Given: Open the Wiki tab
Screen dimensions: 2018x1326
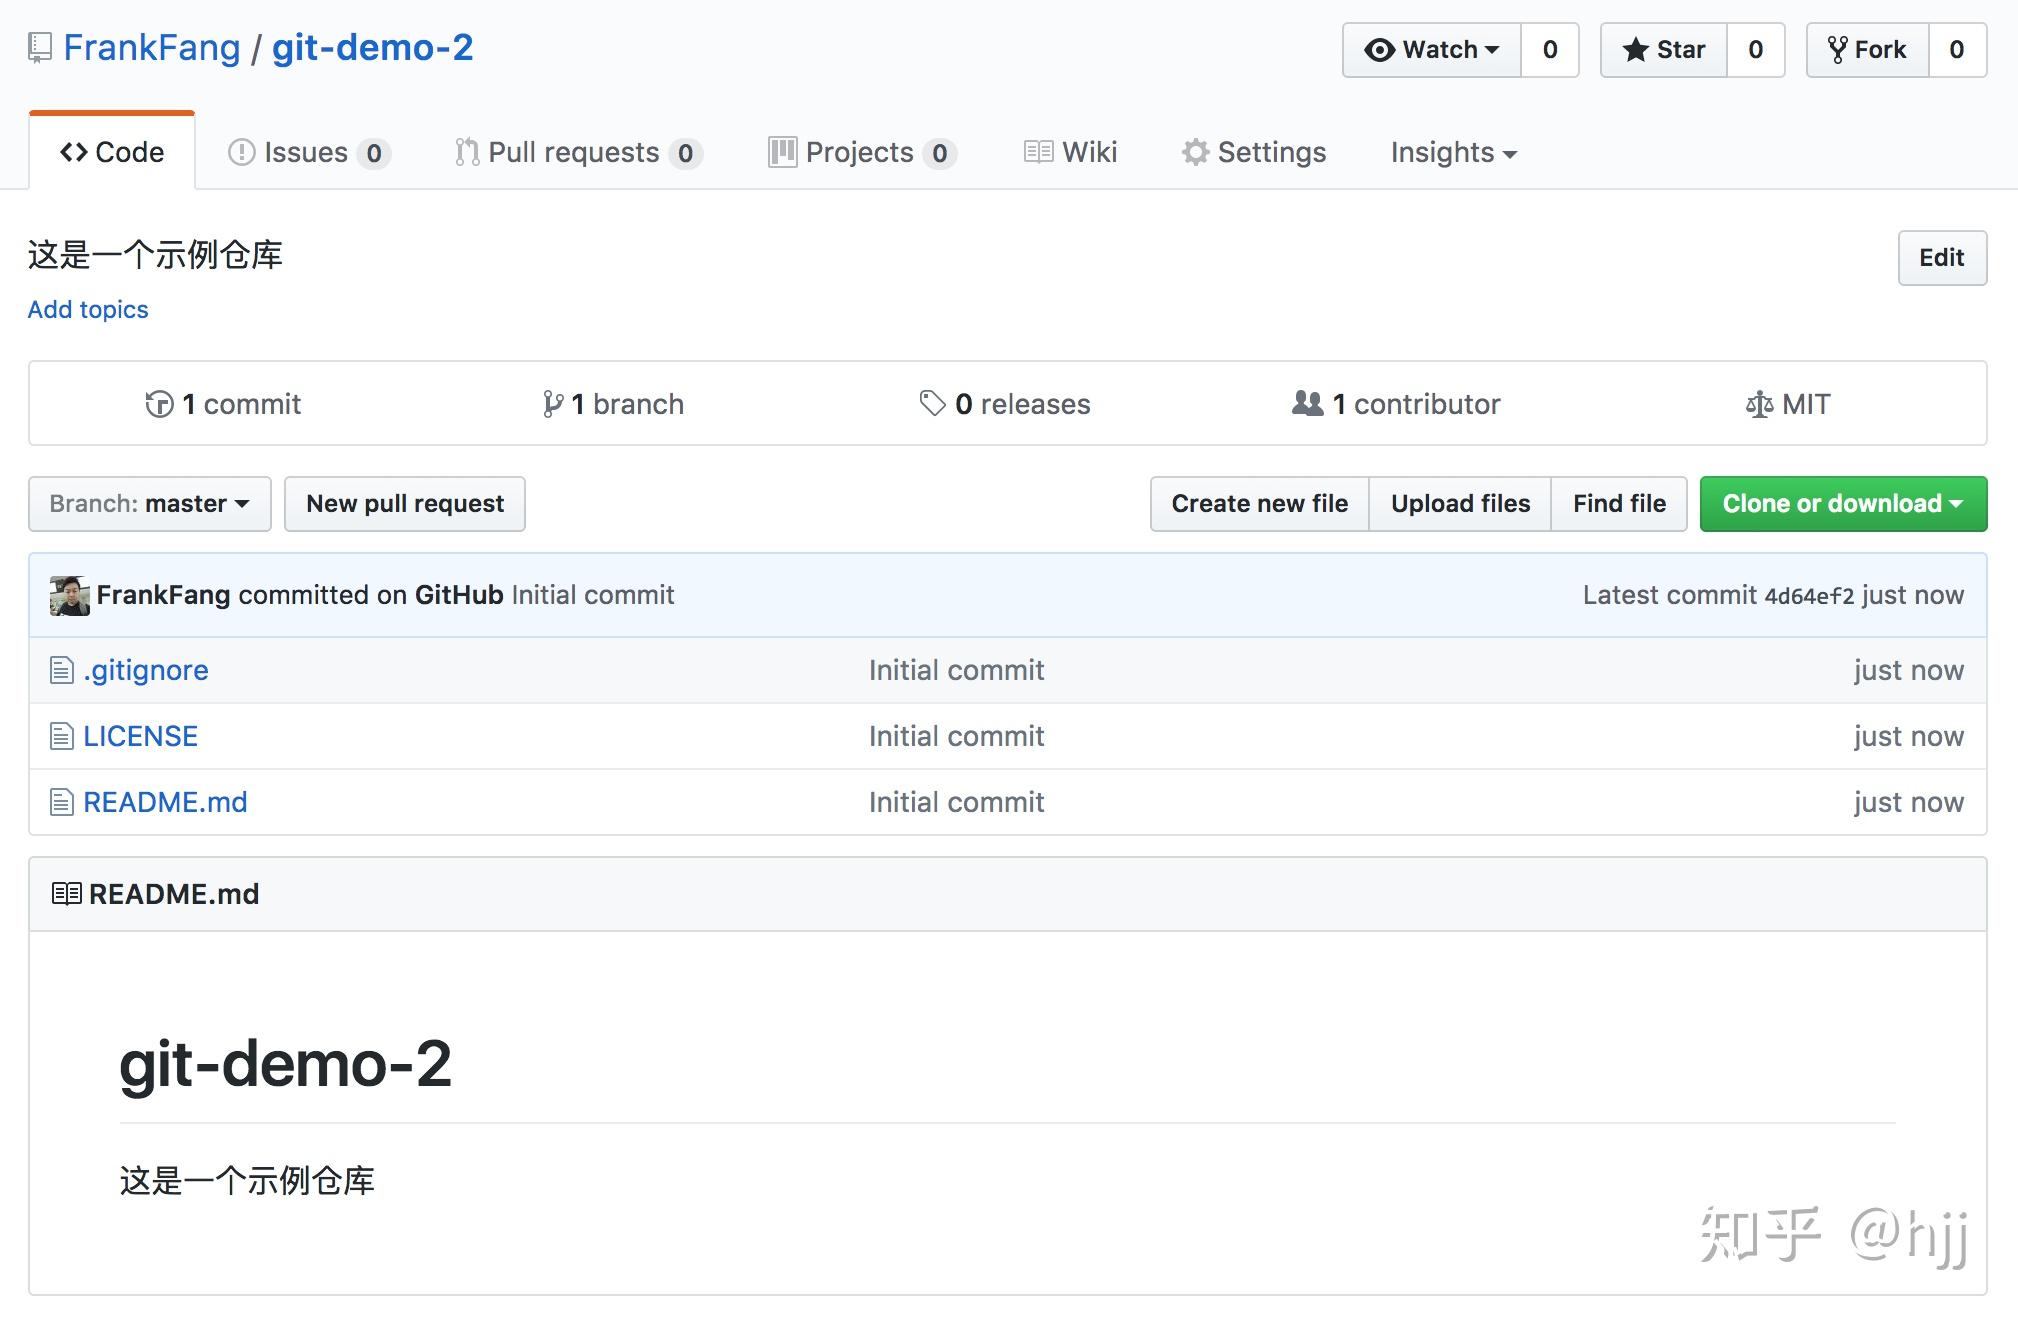Looking at the screenshot, I should pos(1069,152).
